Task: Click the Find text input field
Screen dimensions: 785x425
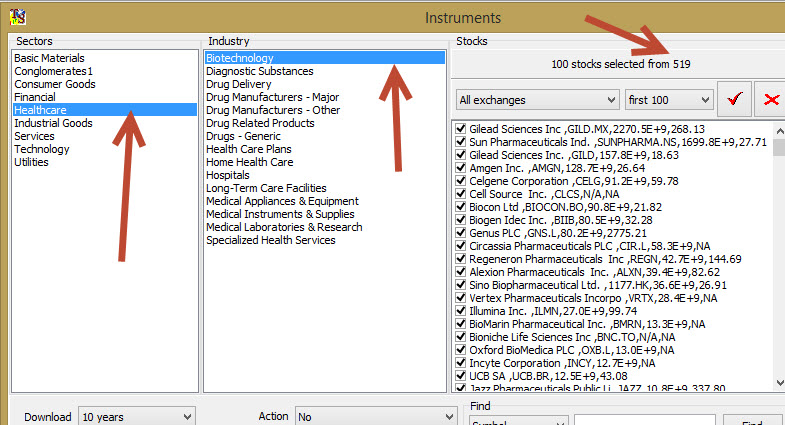Action: (644, 420)
